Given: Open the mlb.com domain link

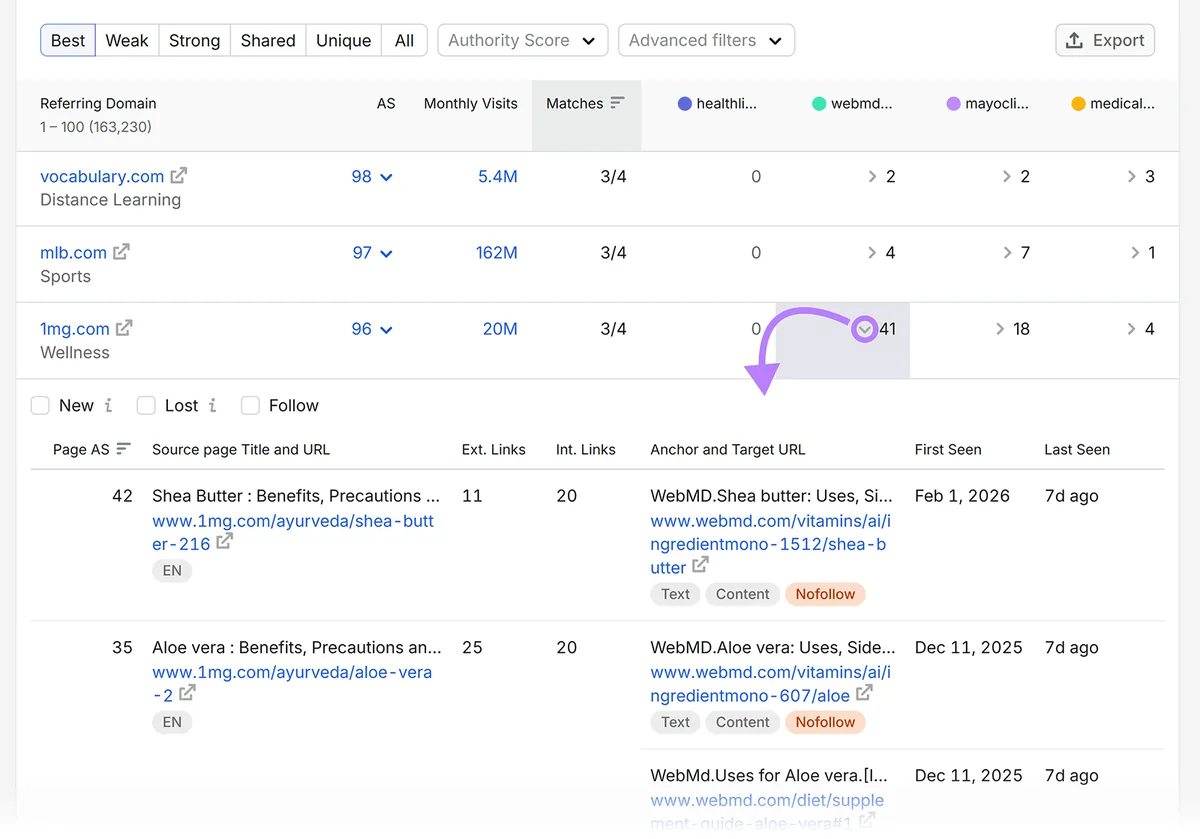Looking at the screenshot, I should click(73, 252).
